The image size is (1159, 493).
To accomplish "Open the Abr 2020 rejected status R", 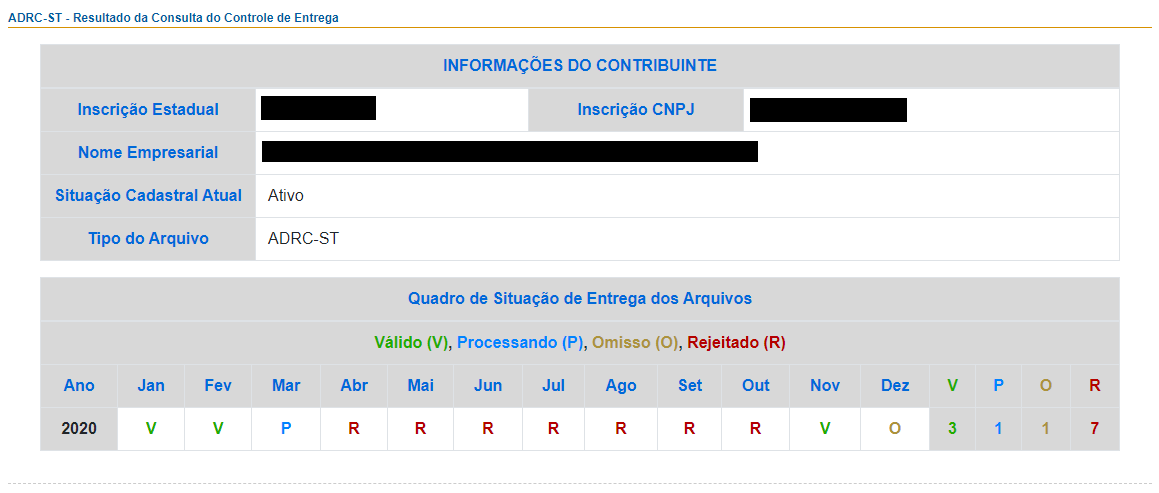I will (354, 429).
